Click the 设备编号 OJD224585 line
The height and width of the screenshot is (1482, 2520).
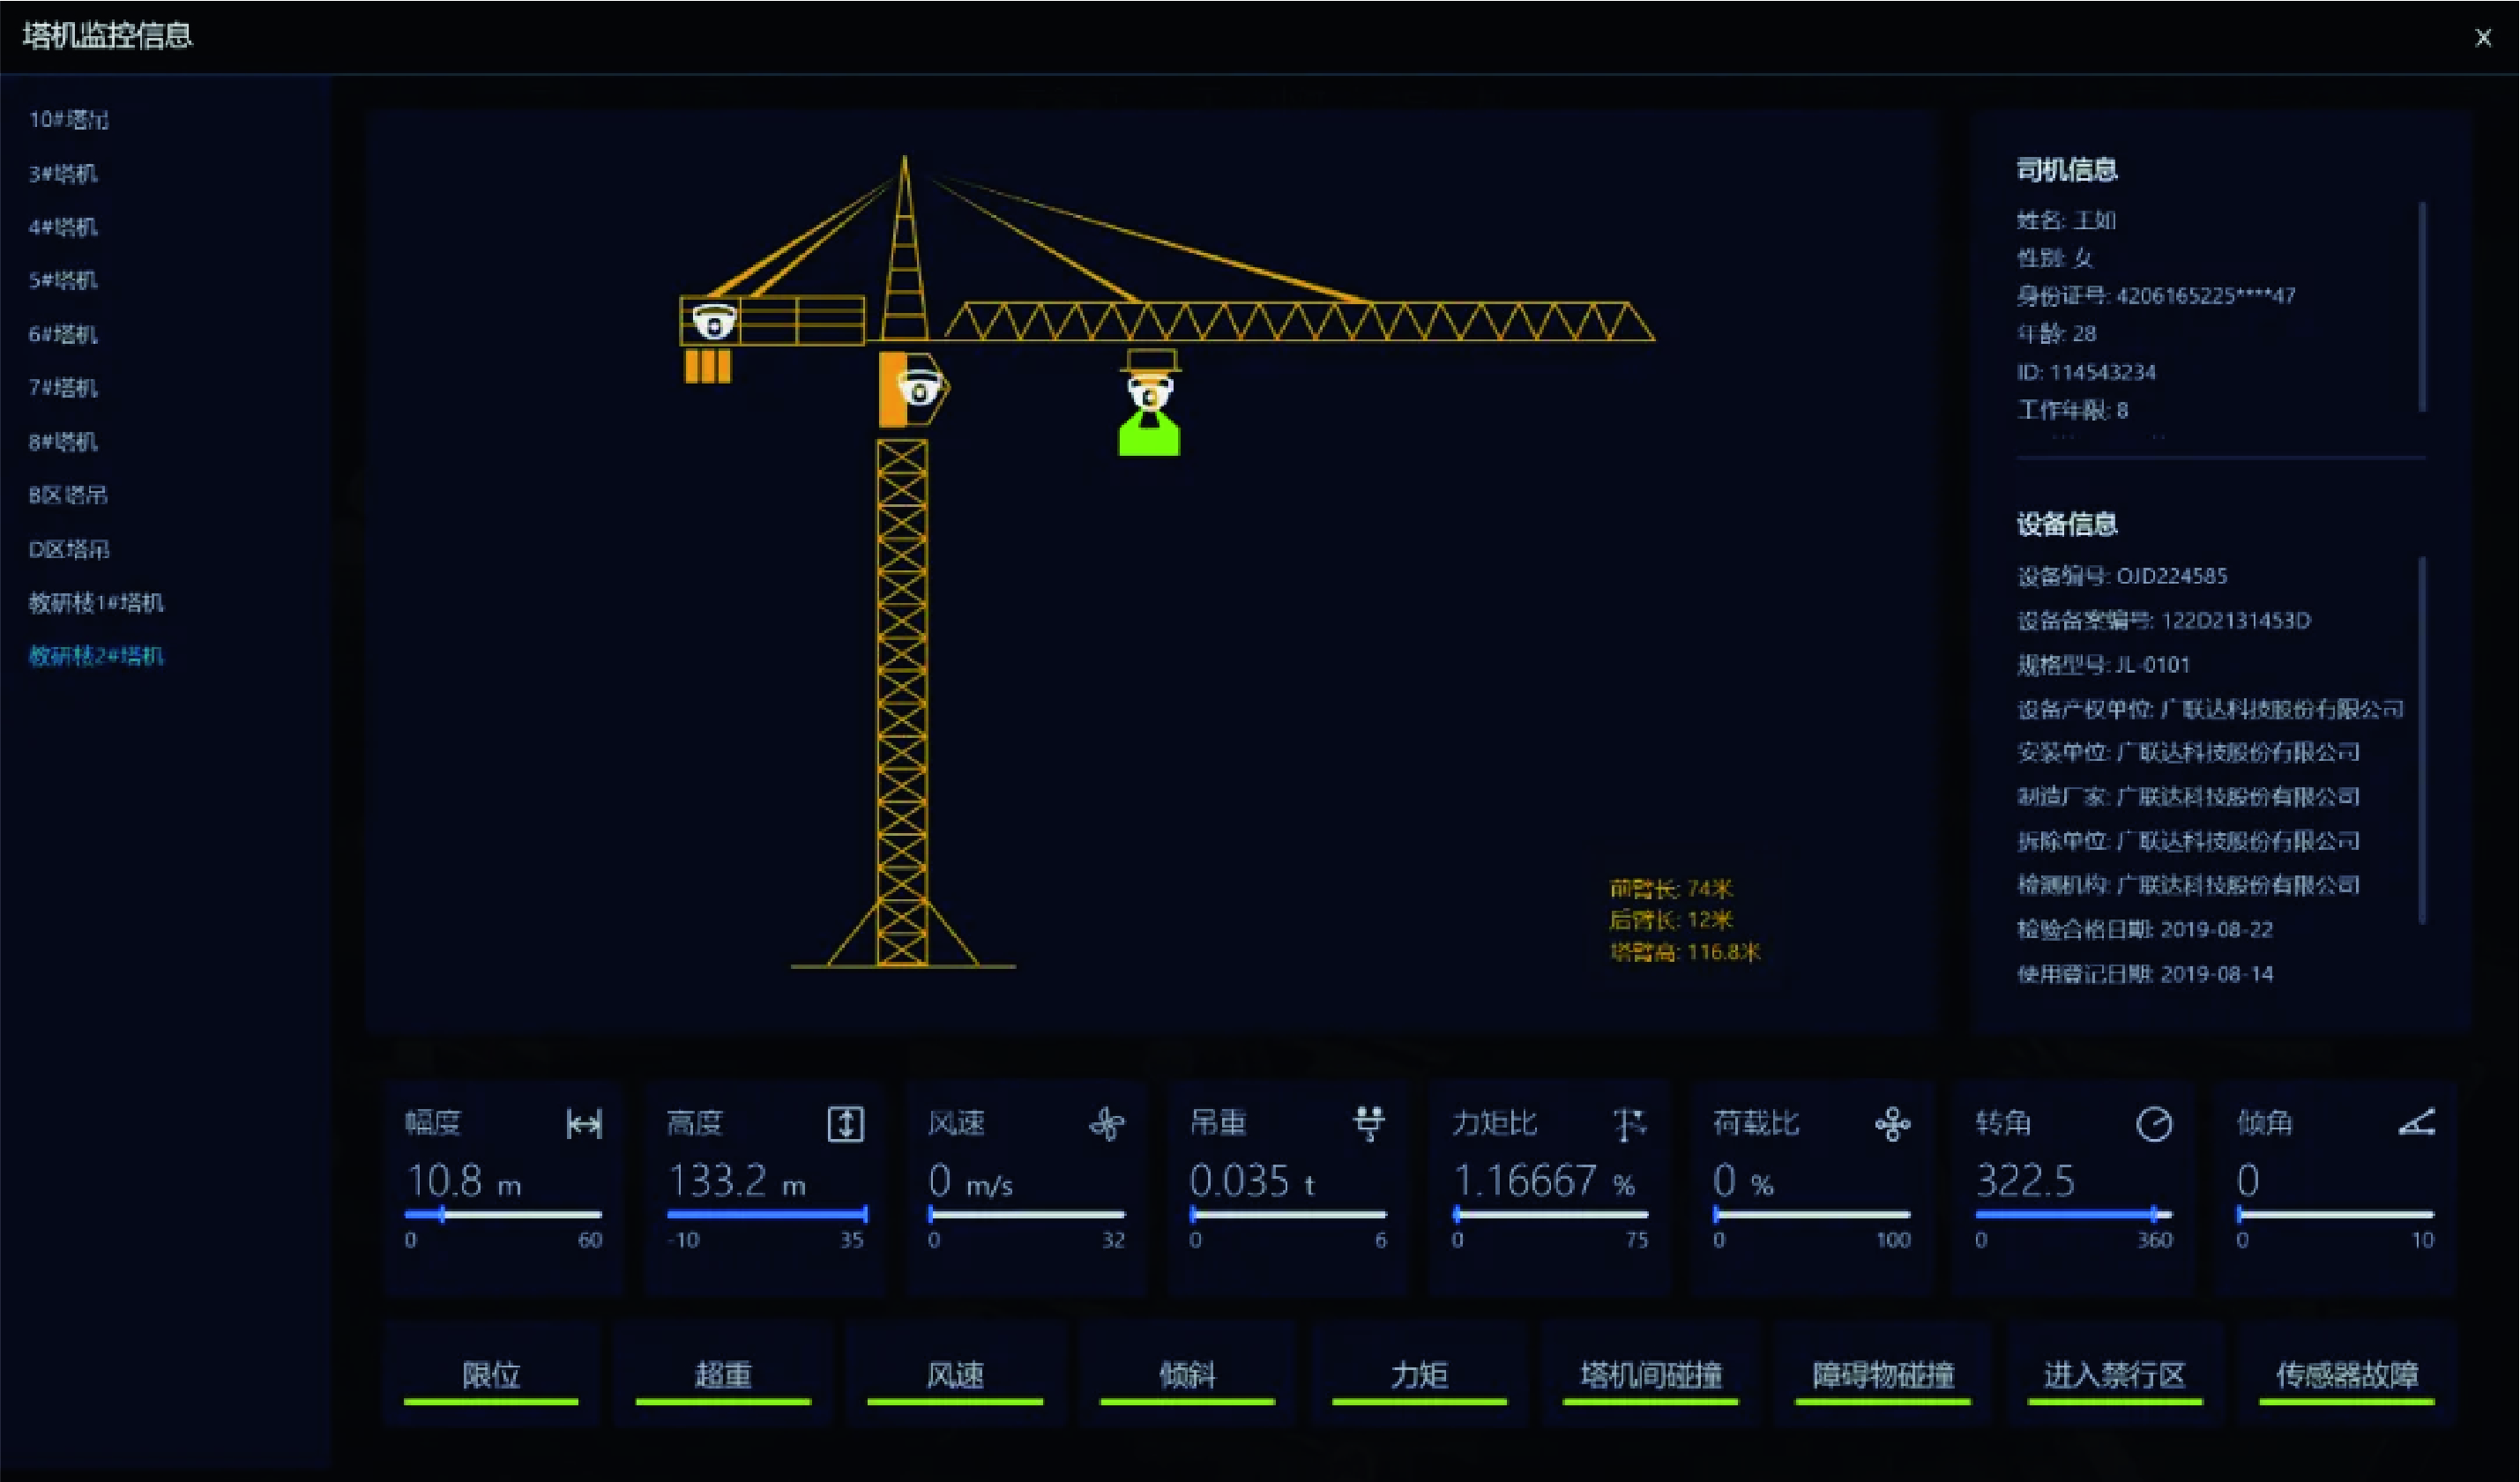click(2122, 576)
